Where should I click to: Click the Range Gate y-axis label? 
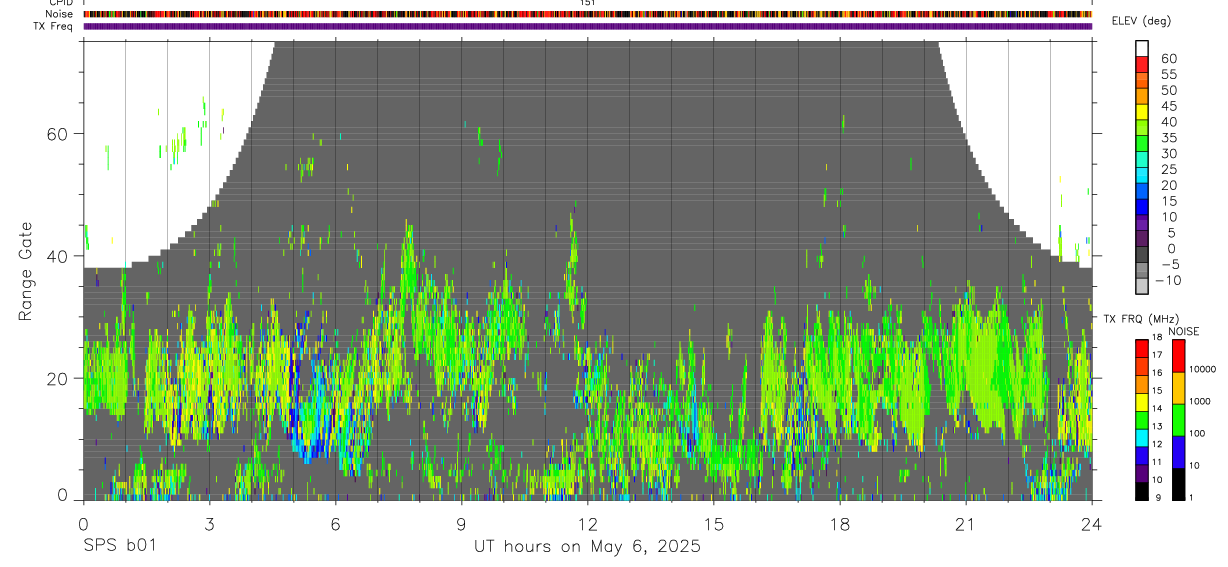click(x=26, y=271)
